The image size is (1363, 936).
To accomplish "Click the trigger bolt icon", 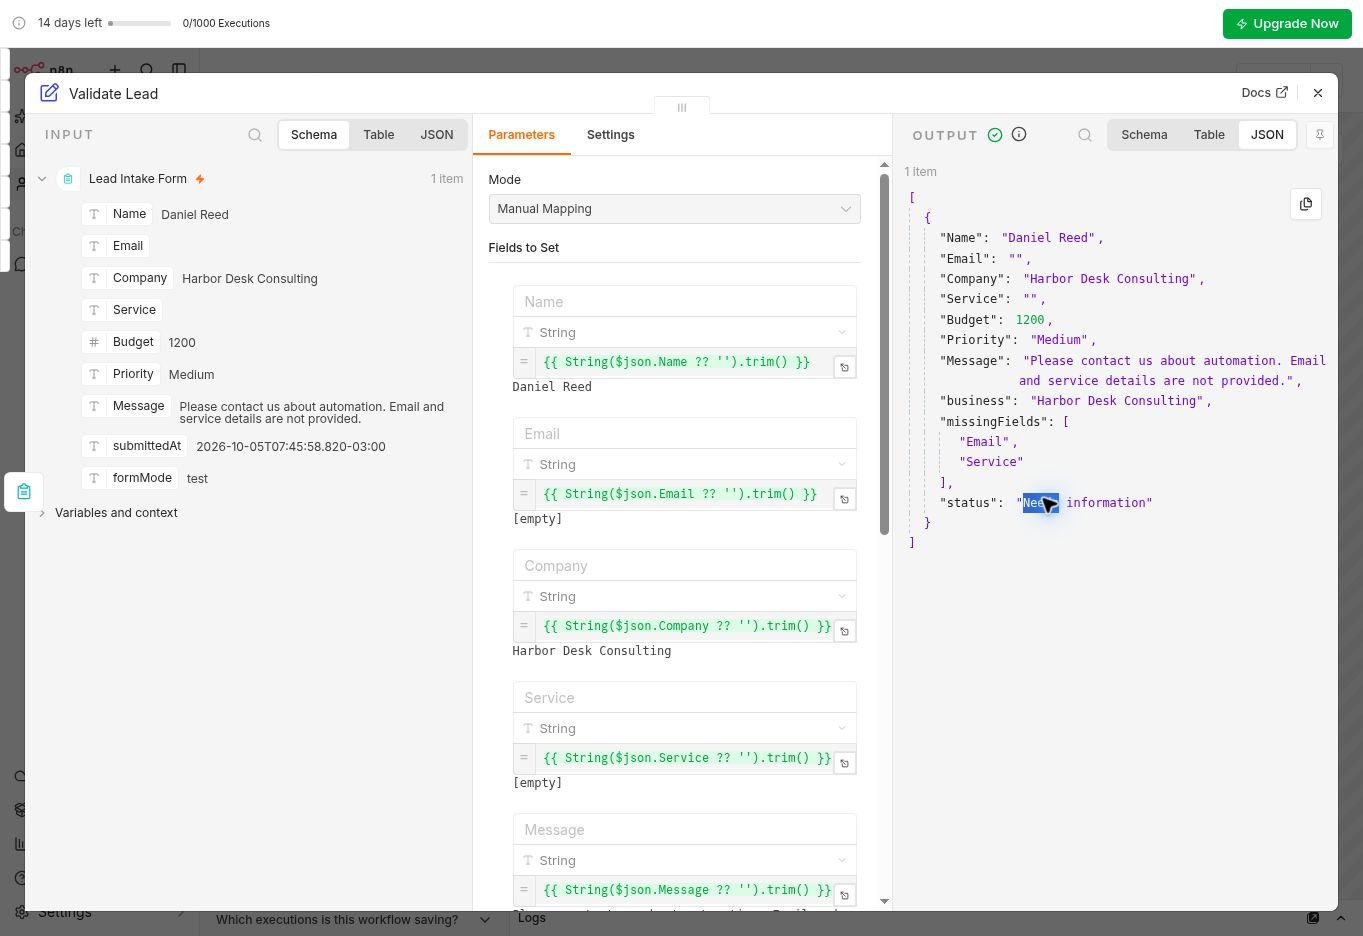I will point(200,179).
